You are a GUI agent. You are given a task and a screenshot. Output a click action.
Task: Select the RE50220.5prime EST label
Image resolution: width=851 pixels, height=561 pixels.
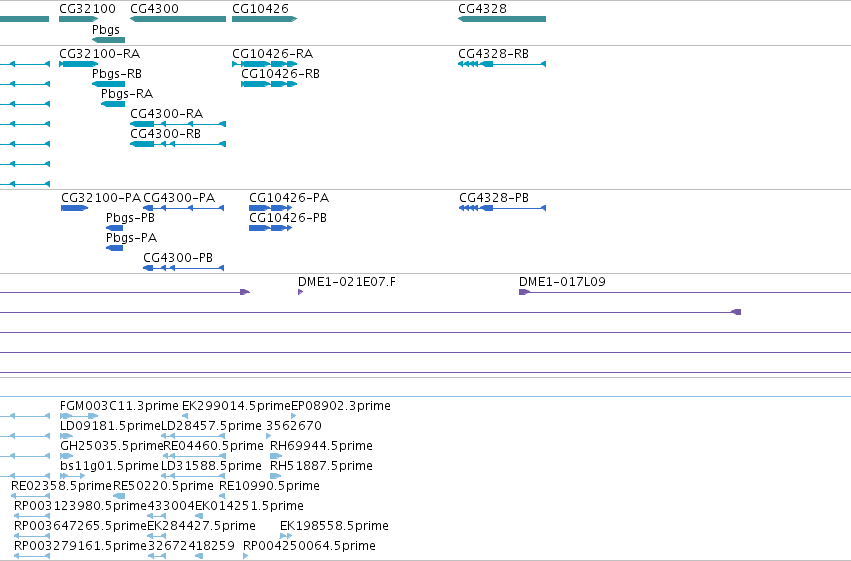tap(163, 487)
